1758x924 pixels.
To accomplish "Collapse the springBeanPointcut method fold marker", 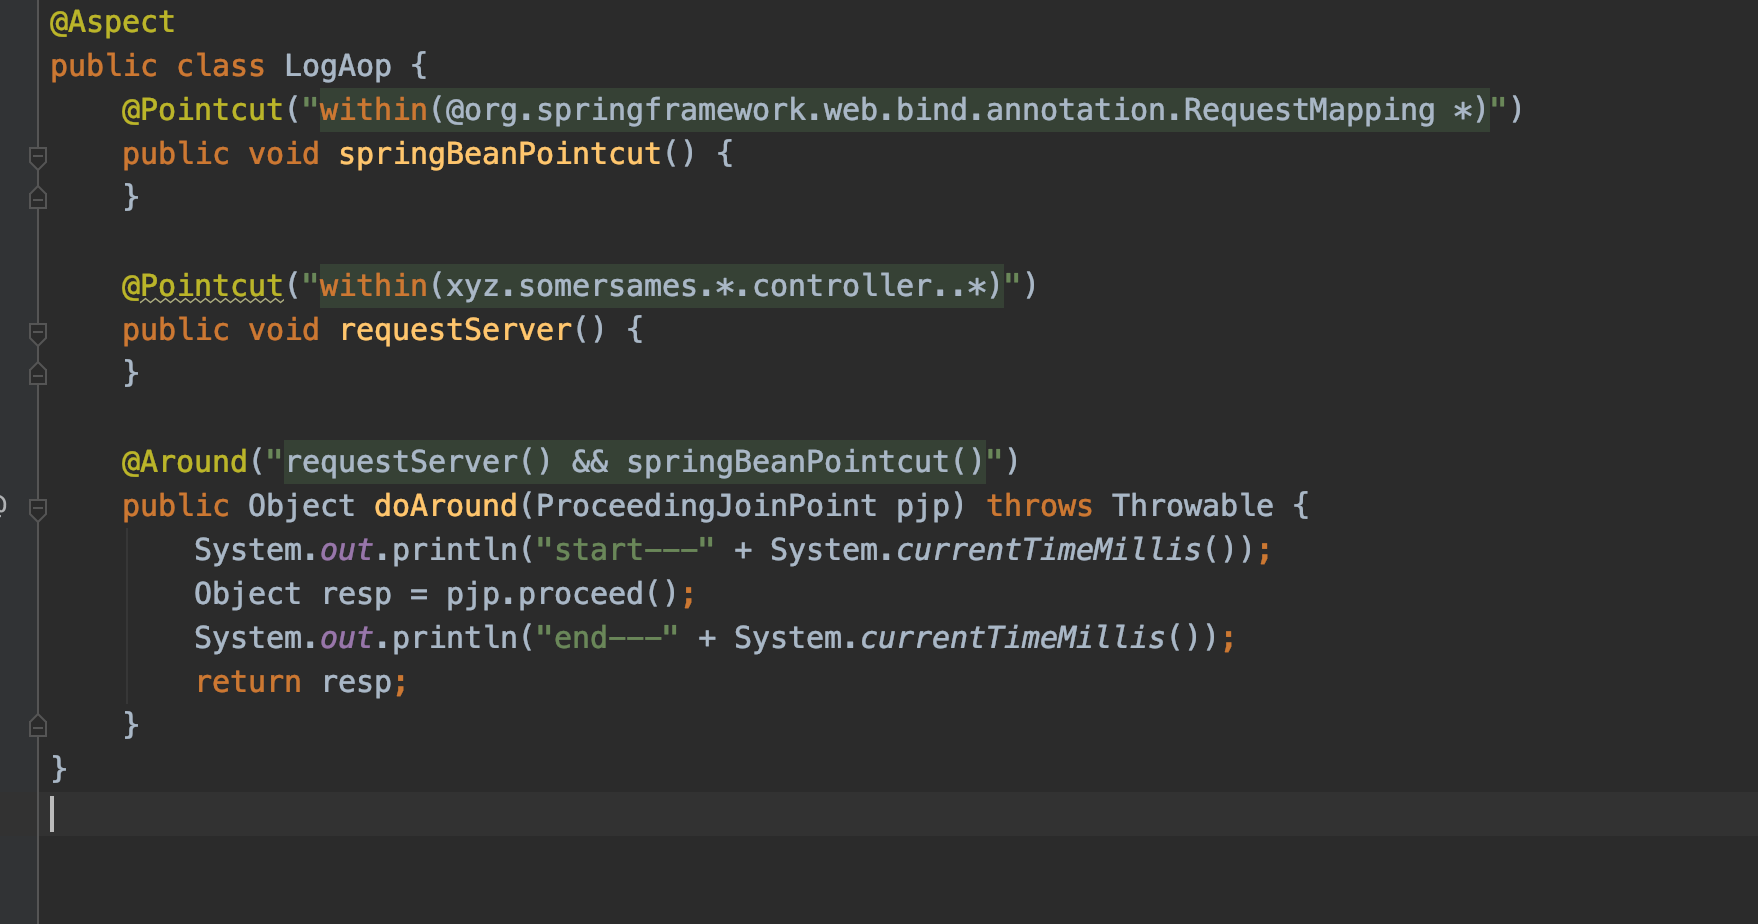I will coord(38,156).
